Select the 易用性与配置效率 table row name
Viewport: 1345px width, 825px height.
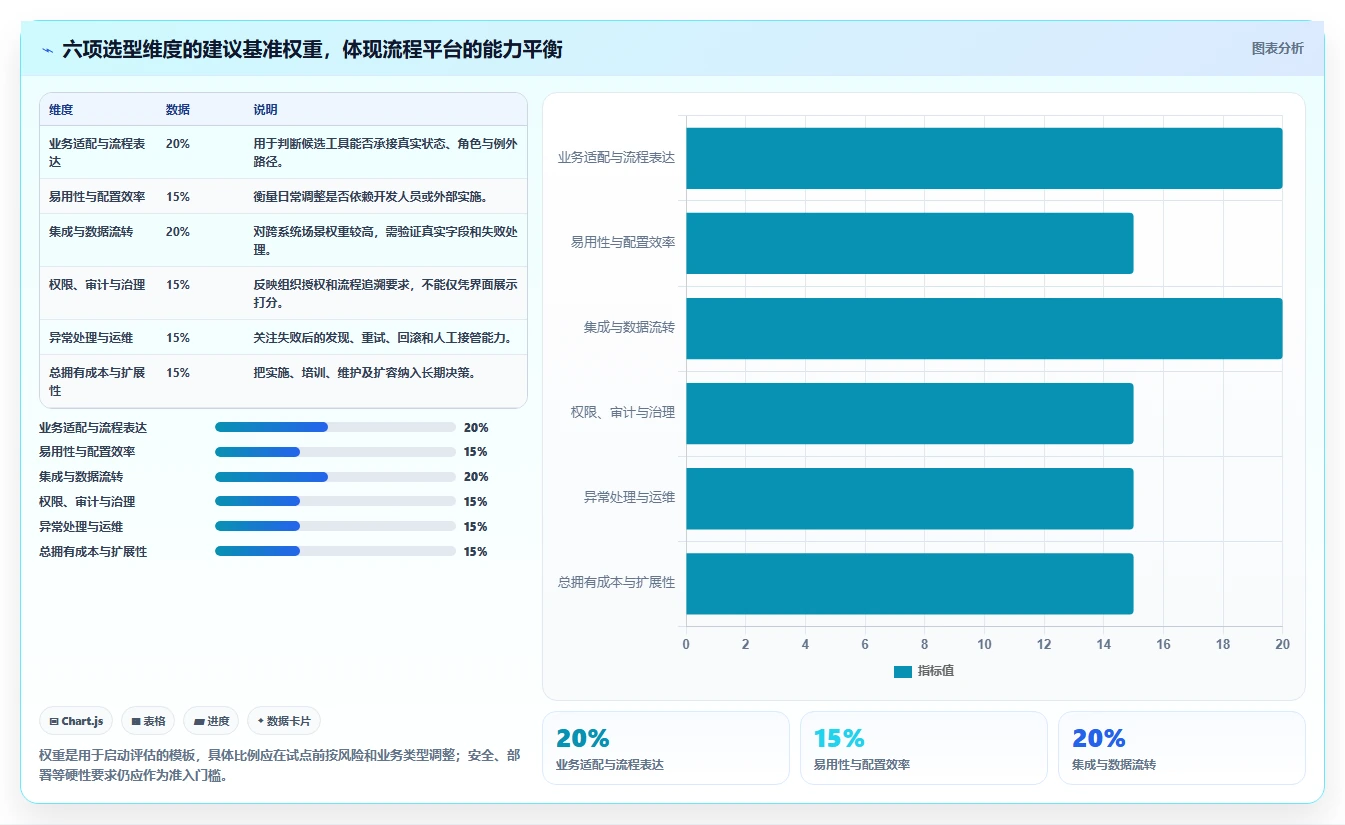coord(97,197)
